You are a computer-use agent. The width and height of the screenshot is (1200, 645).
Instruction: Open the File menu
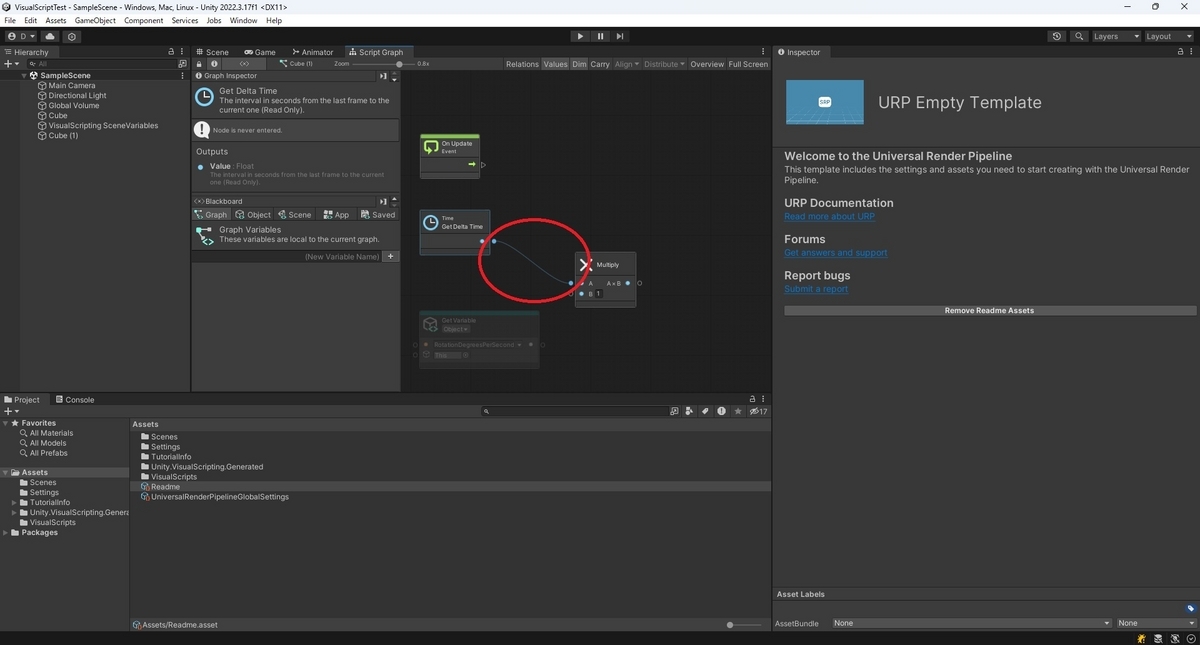[11, 20]
